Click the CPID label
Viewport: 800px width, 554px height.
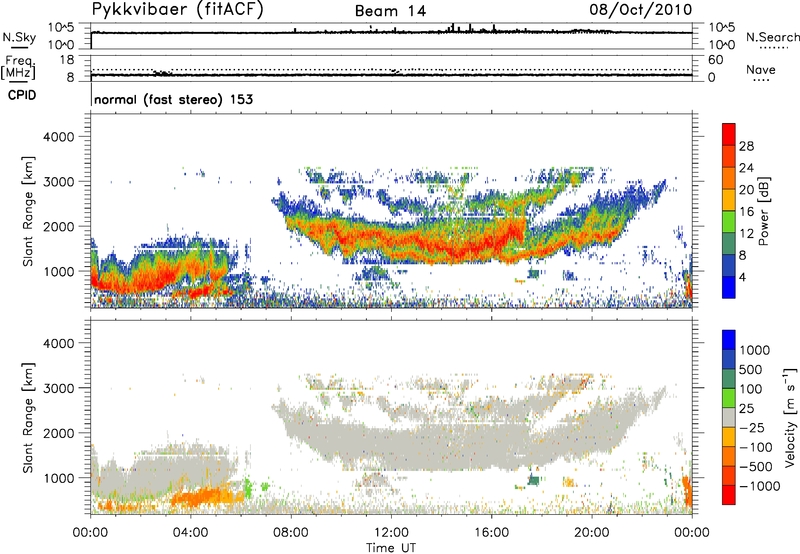tap(22, 95)
